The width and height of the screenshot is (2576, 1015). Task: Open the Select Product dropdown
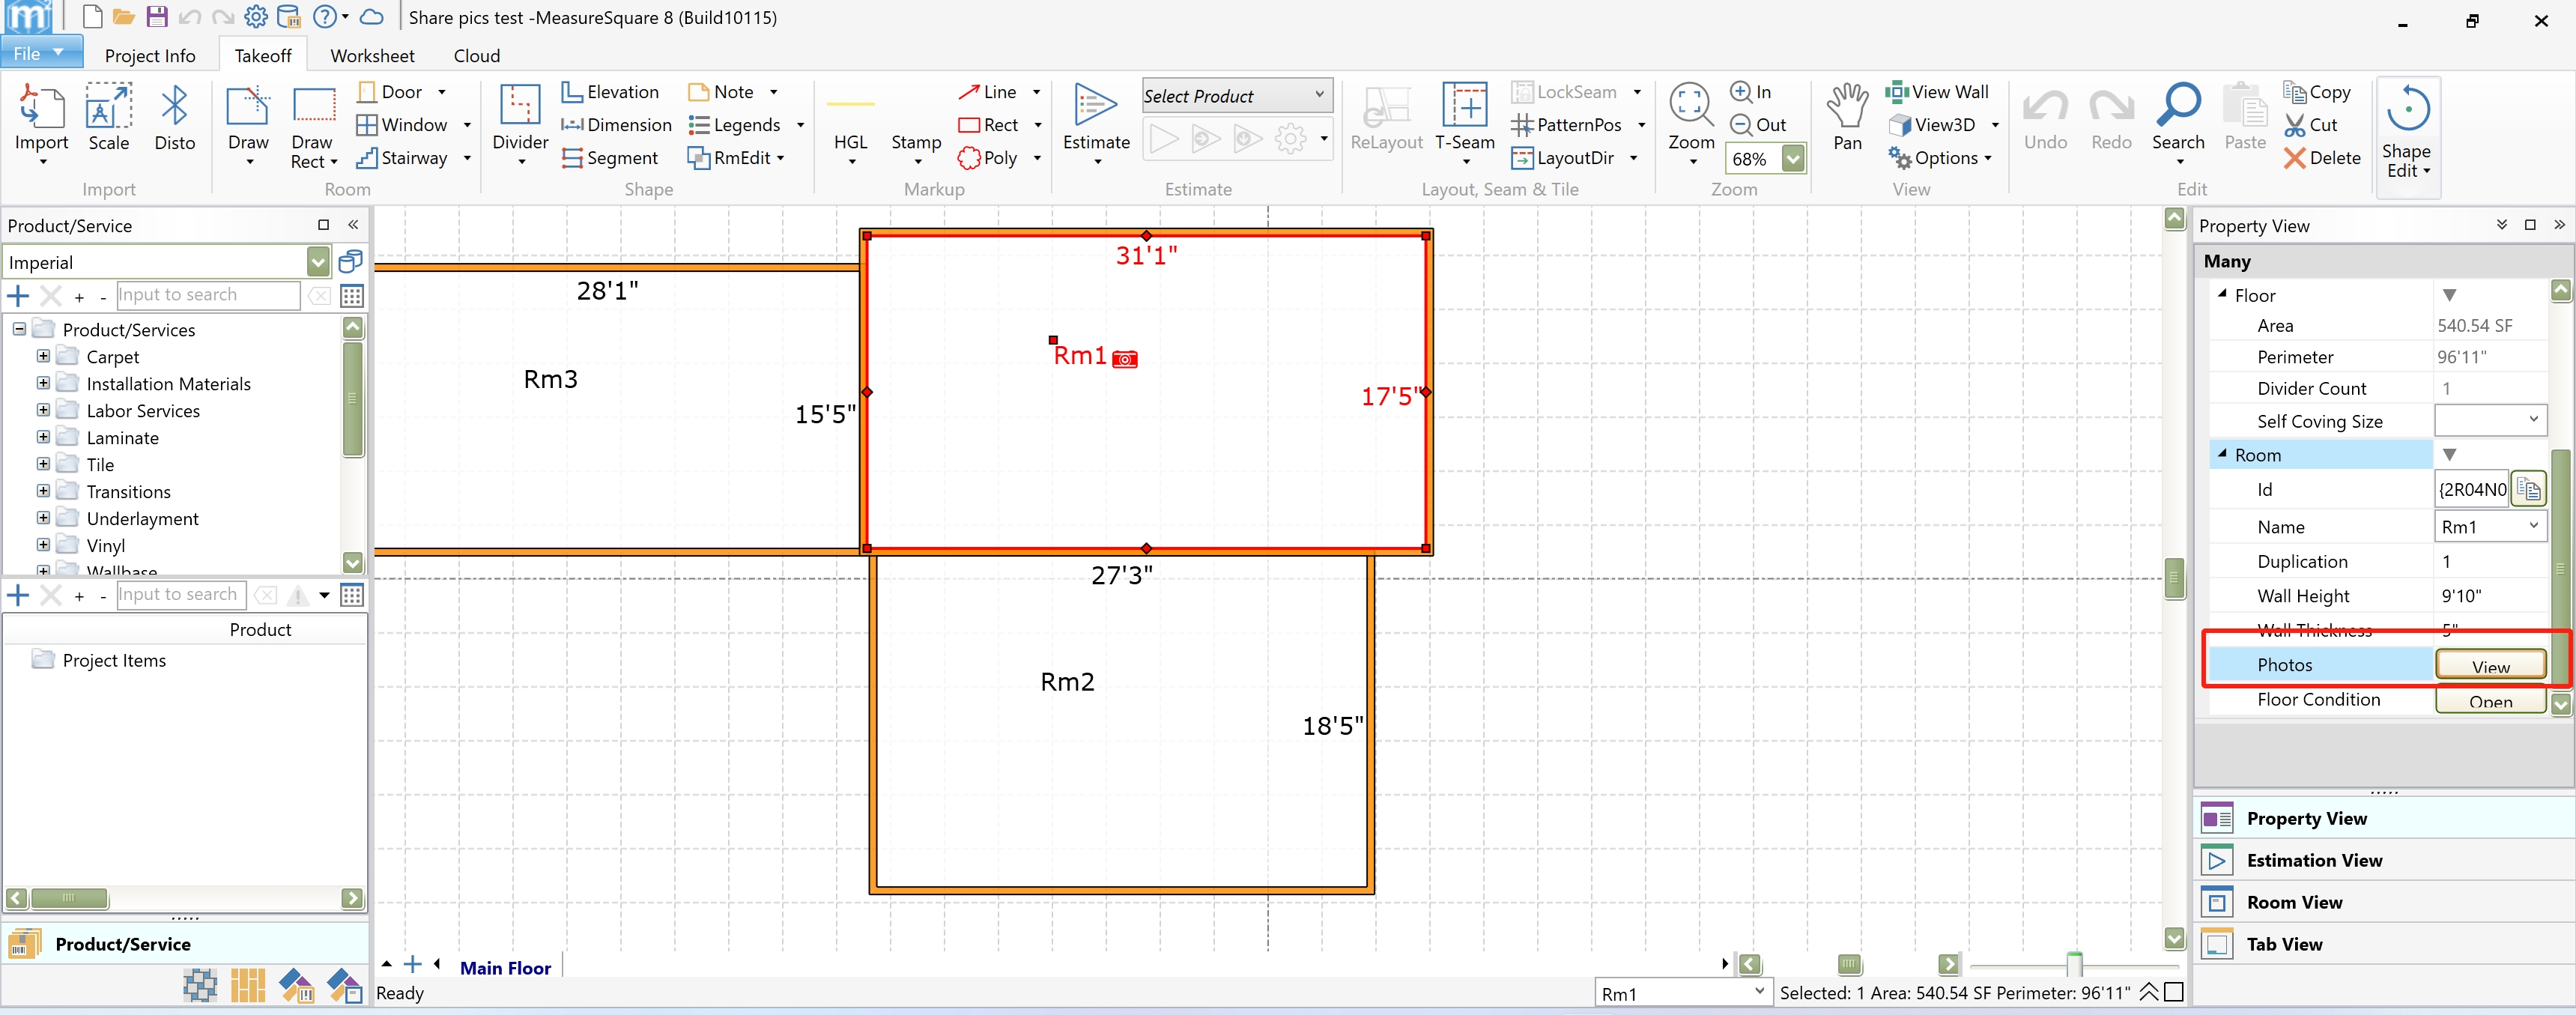(1319, 95)
